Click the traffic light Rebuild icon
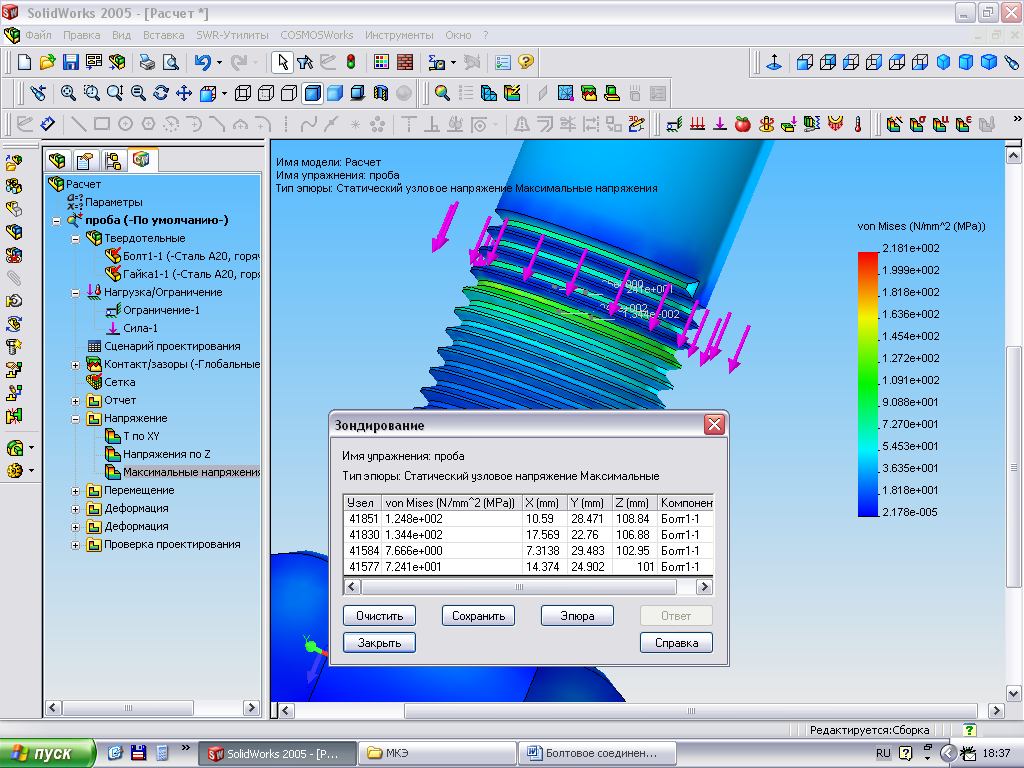This screenshot has height=768, width=1024. [351, 62]
